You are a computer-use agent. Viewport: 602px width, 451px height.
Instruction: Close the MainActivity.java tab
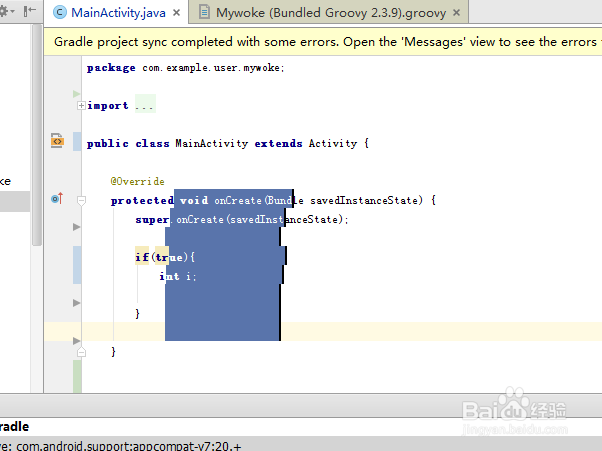pyautogui.click(x=177, y=13)
